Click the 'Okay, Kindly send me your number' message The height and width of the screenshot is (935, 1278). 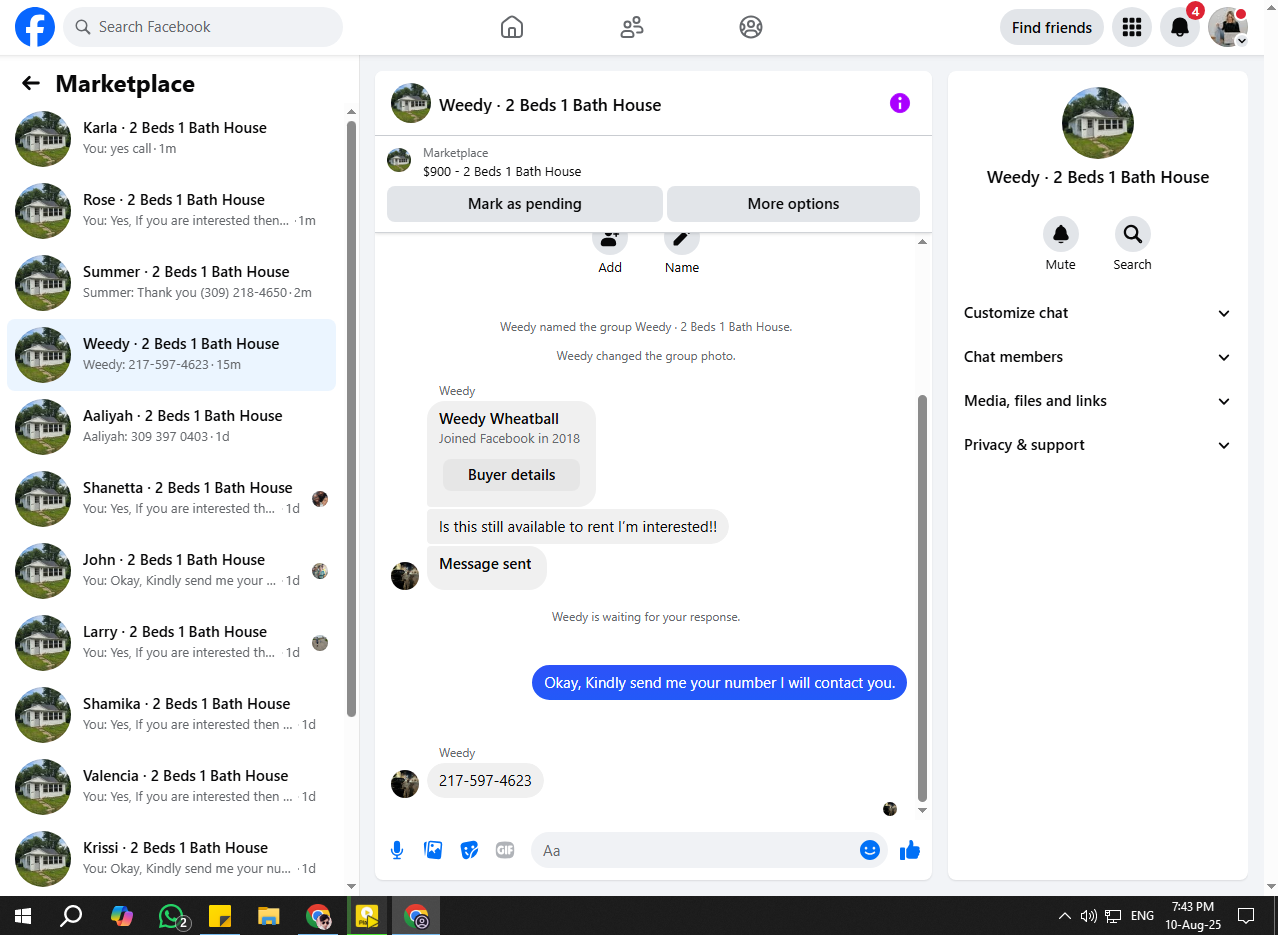click(719, 683)
